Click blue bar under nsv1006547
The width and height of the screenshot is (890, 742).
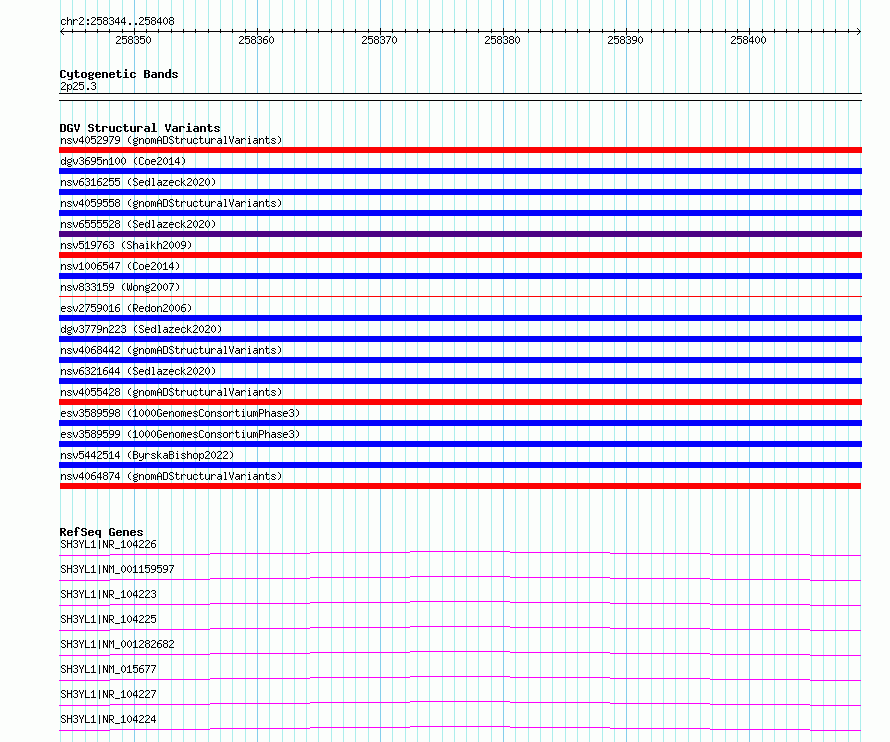pyautogui.click(x=460, y=276)
